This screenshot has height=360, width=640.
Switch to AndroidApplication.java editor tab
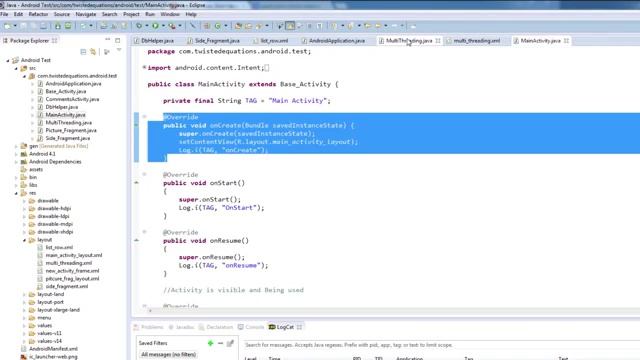(333, 41)
